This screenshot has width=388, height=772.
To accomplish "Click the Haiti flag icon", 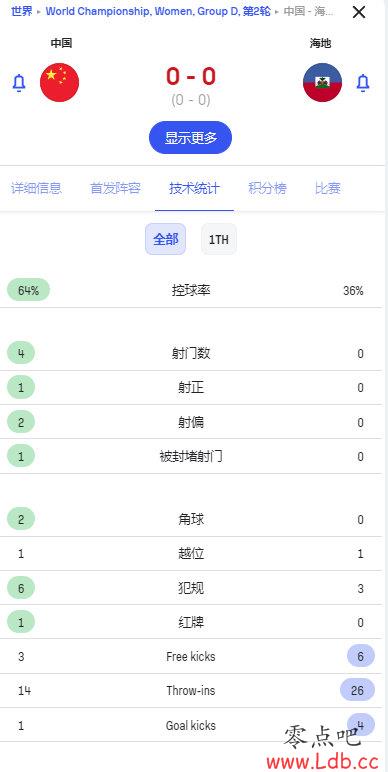I will (x=323, y=82).
